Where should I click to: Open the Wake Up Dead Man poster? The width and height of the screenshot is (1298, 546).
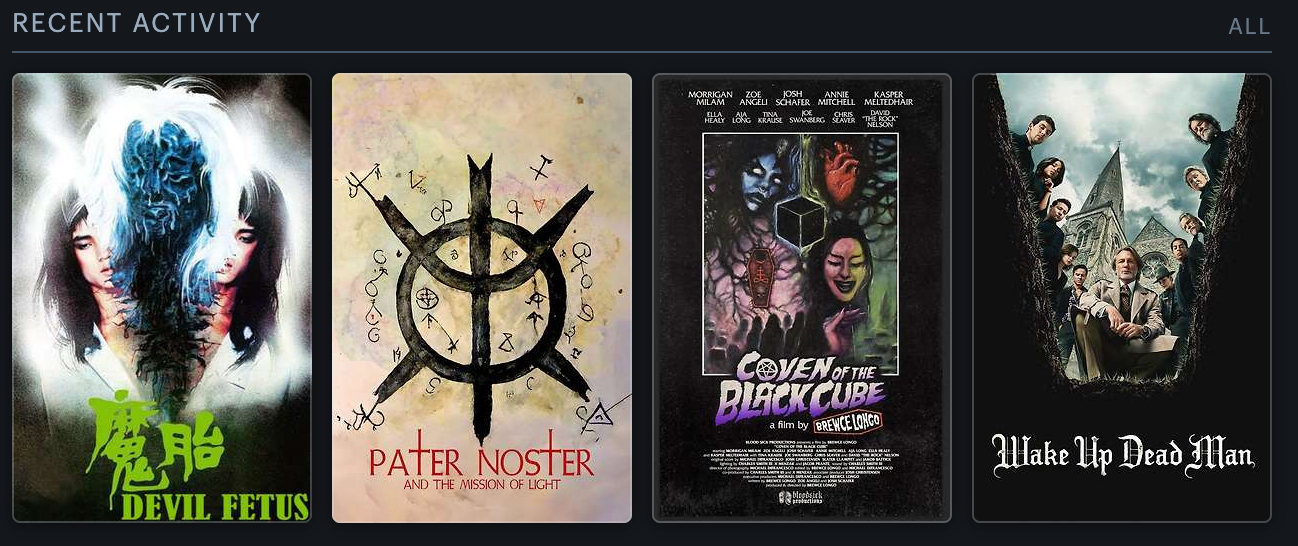point(1122,298)
